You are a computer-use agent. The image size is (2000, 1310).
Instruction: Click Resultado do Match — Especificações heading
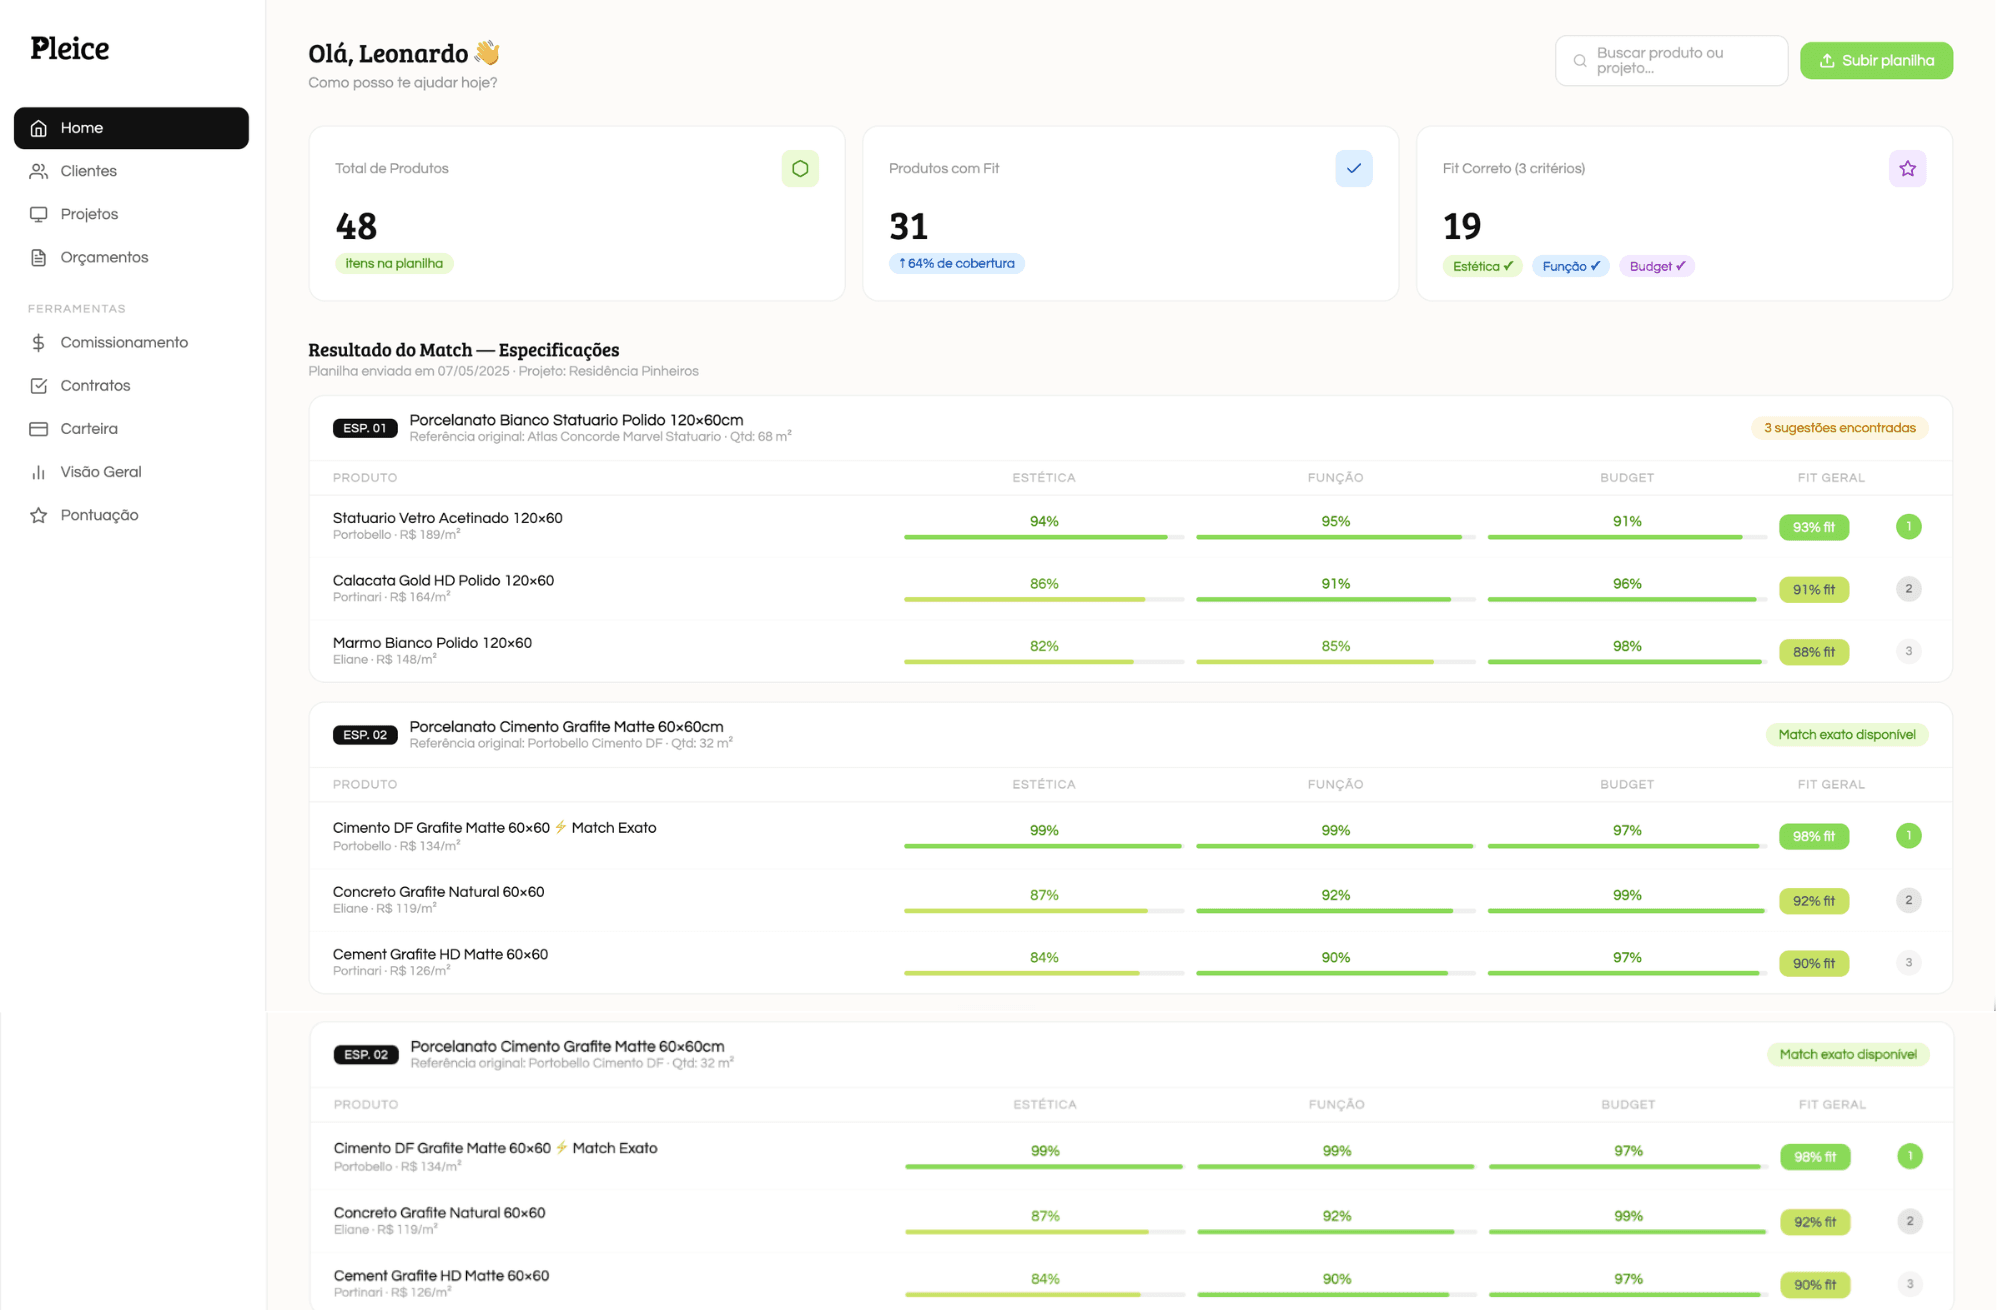[x=463, y=350]
